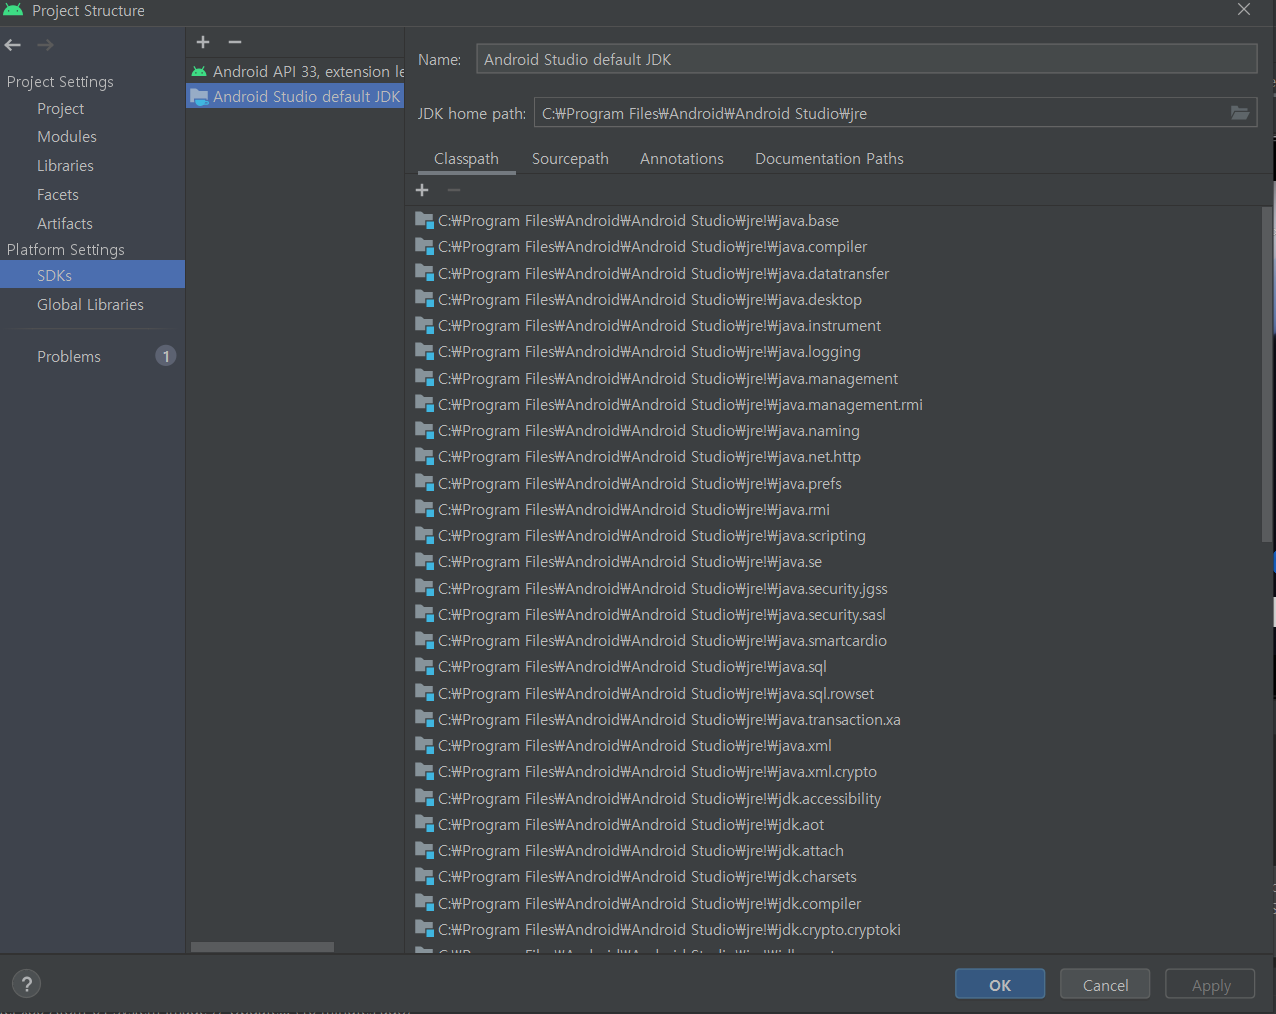Click folder icon beside java.desktop entry
Screen dimensions: 1276x1014
[424, 299]
